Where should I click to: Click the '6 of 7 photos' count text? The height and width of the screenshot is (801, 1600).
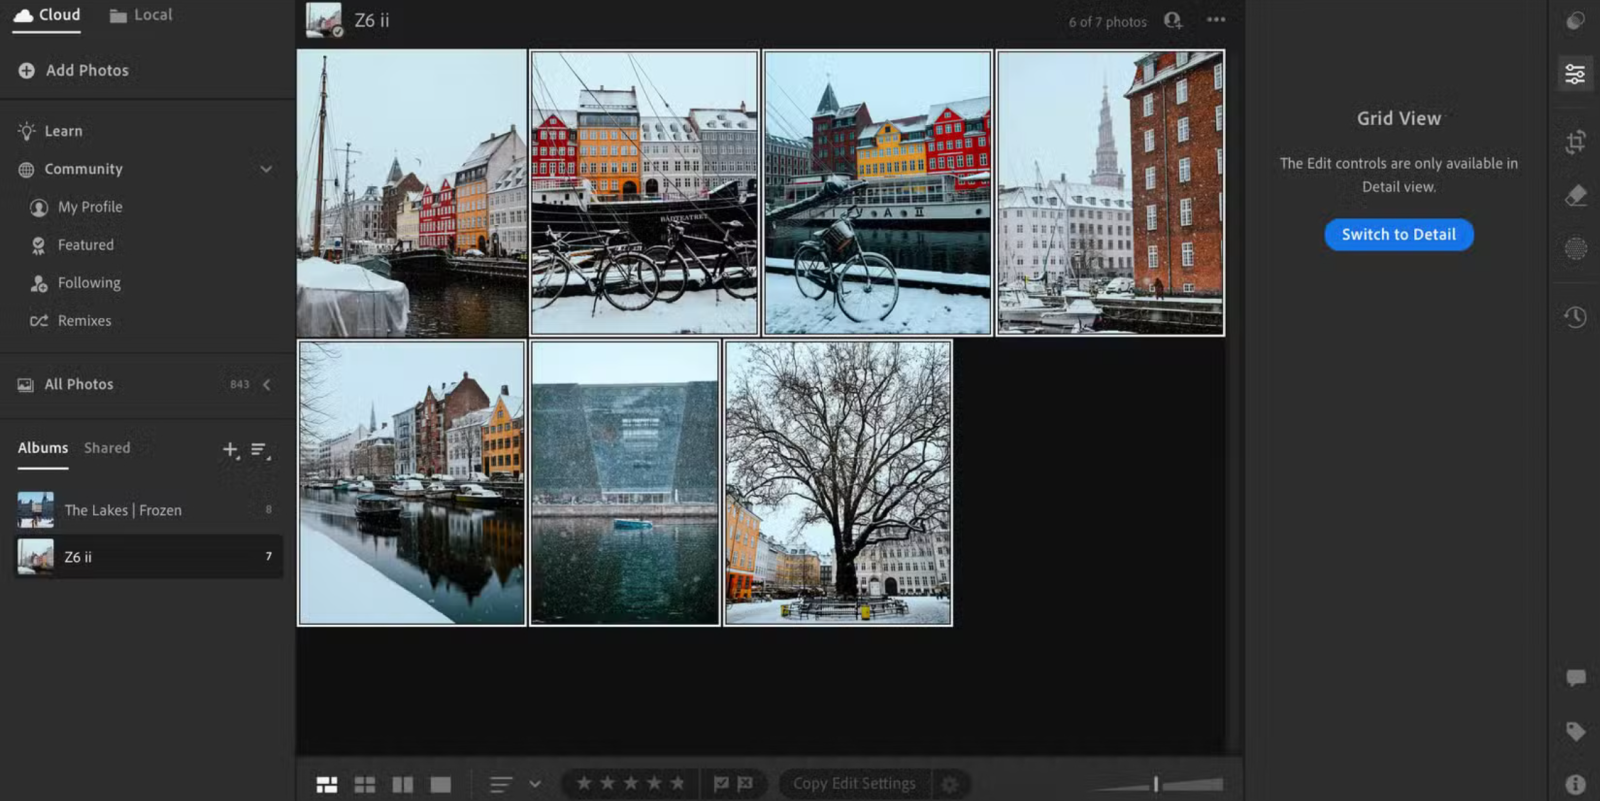(x=1107, y=22)
